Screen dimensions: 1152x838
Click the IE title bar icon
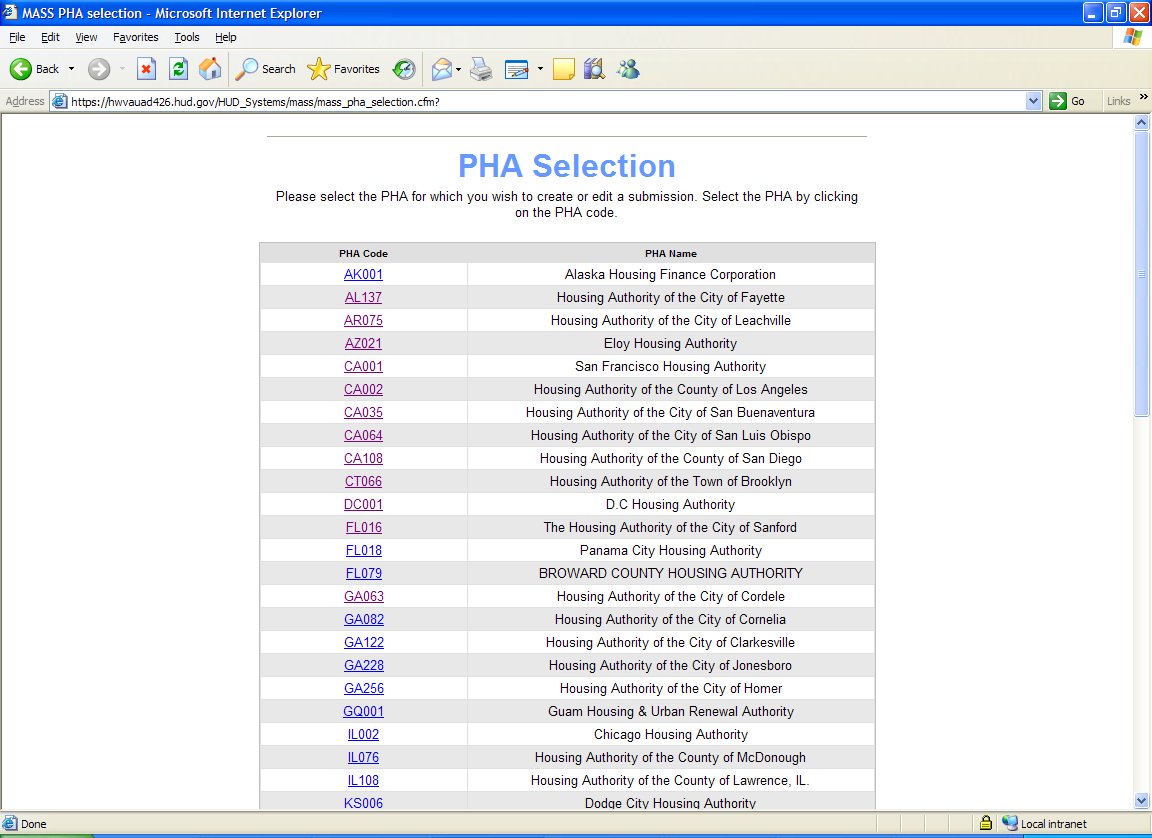[x=10, y=12]
